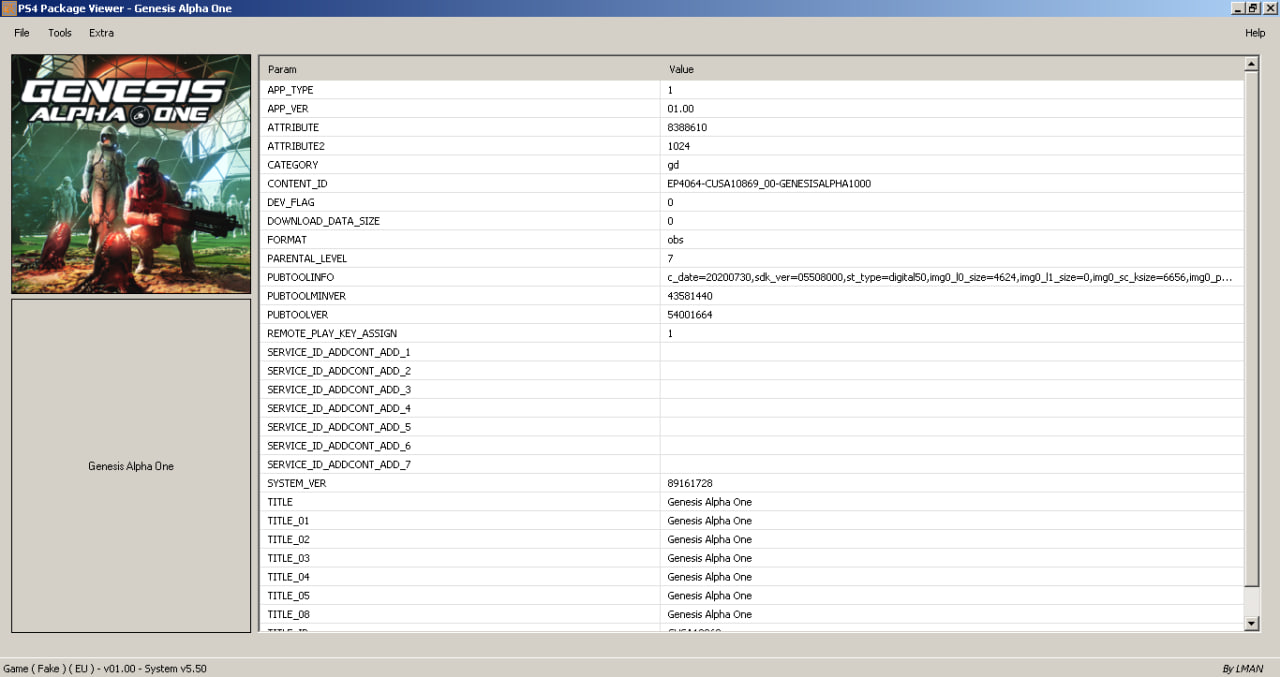Image resolution: width=1280 pixels, height=677 pixels.
Task: Click the 7 value for PARENTAL_LEVEL
Action: (670, 259)
